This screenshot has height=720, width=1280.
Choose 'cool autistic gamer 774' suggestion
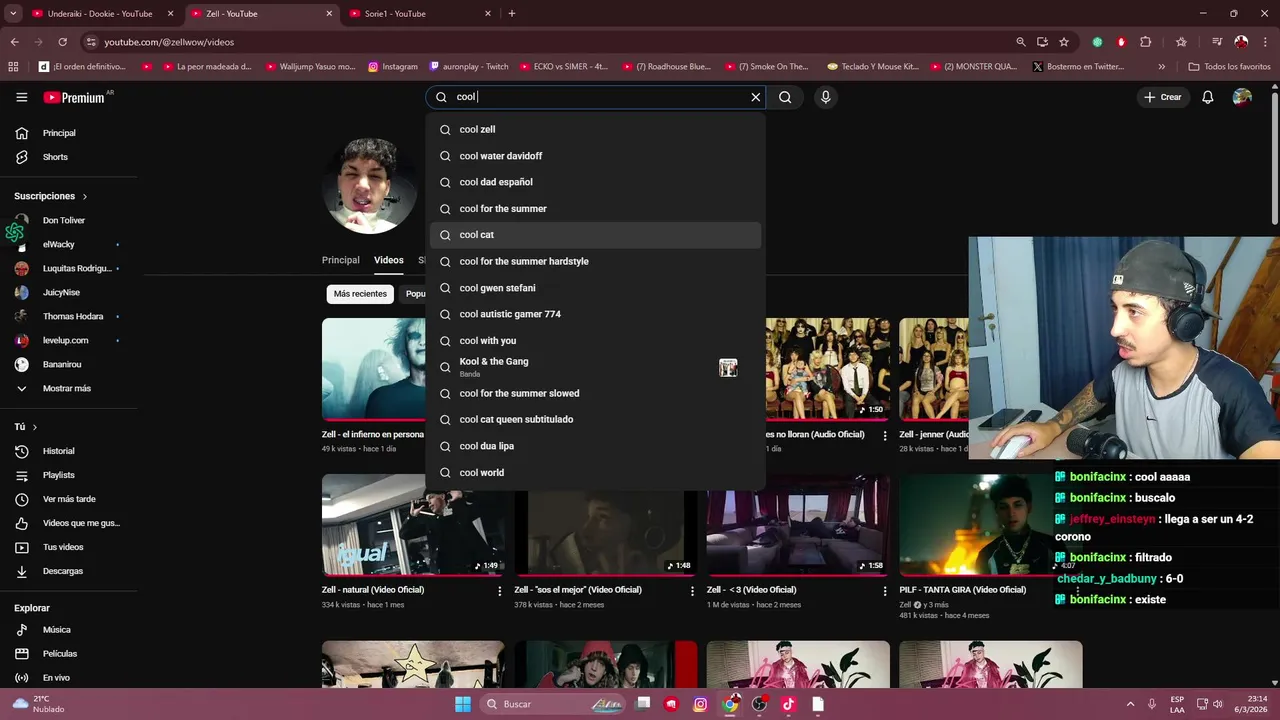[595, 314]
